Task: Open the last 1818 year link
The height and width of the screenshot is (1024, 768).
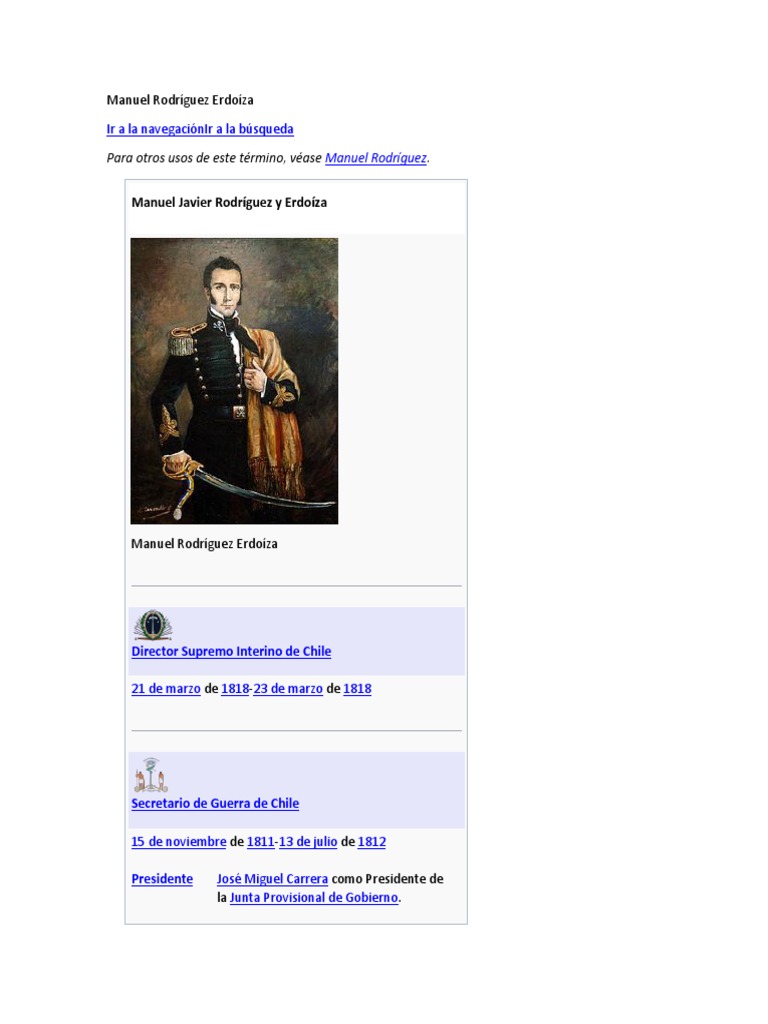Action: (357, 688)
